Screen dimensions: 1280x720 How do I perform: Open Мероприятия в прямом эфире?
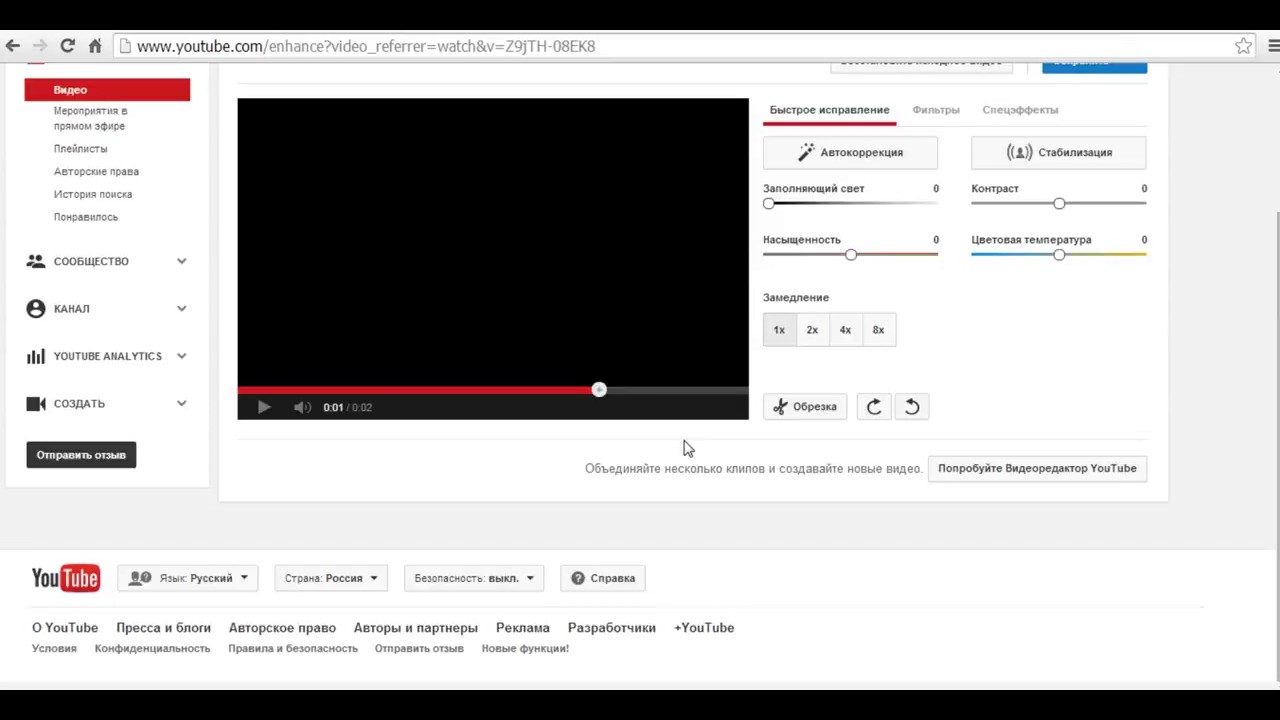point(90,118)
